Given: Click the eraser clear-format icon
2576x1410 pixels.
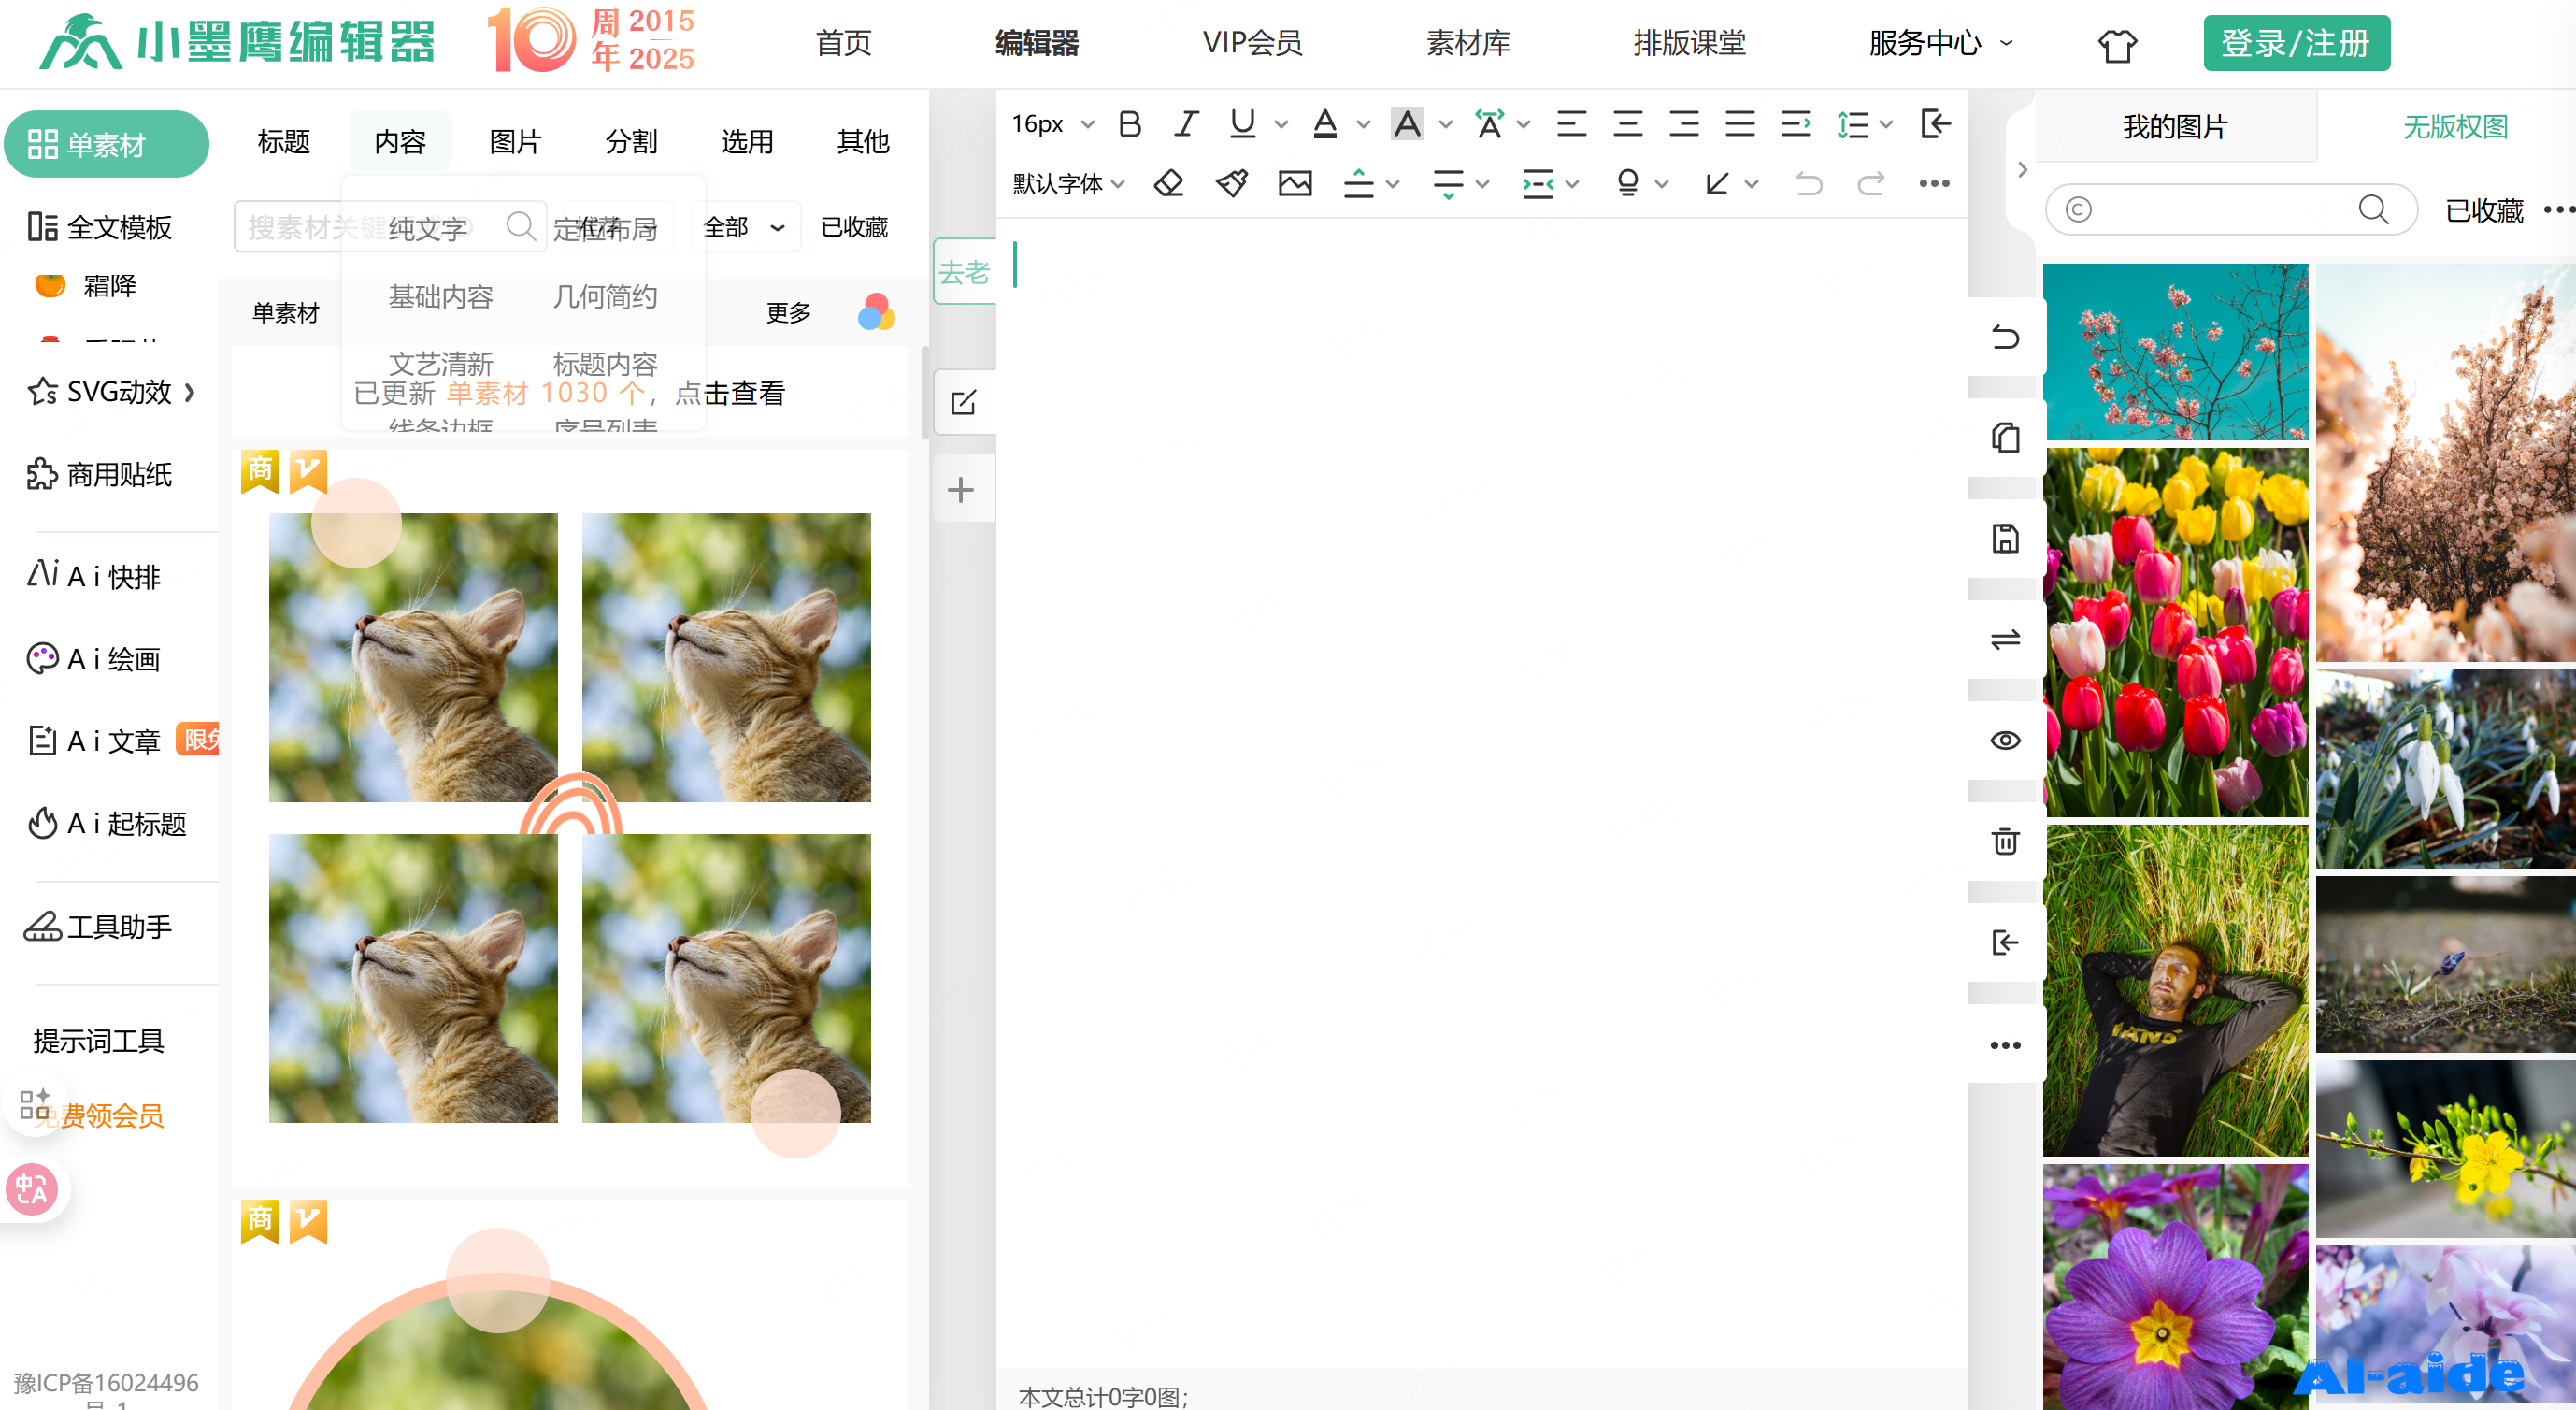Looking at the screenshot, I should coord(1168,184).
